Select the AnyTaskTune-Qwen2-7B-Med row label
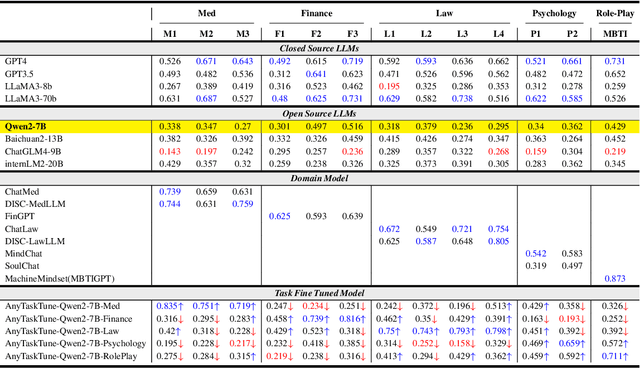 pyautogui.click(x=62, y=306)
